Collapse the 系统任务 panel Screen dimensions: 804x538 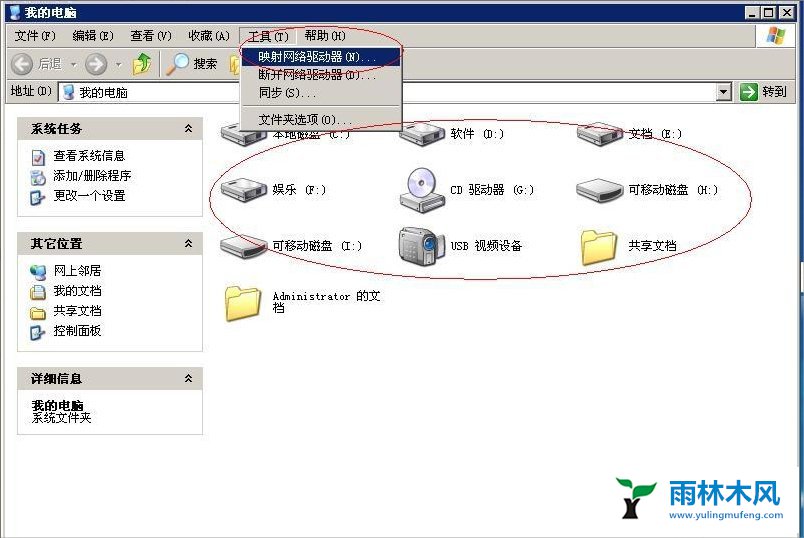[x=188, y=129]
